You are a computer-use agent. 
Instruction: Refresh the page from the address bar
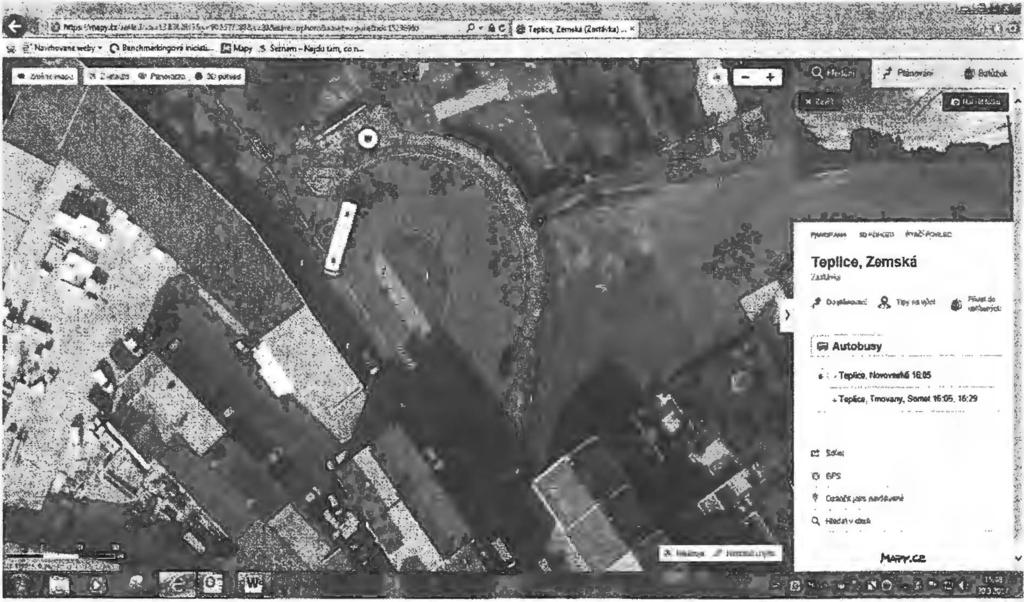click(x=502, y=28)
